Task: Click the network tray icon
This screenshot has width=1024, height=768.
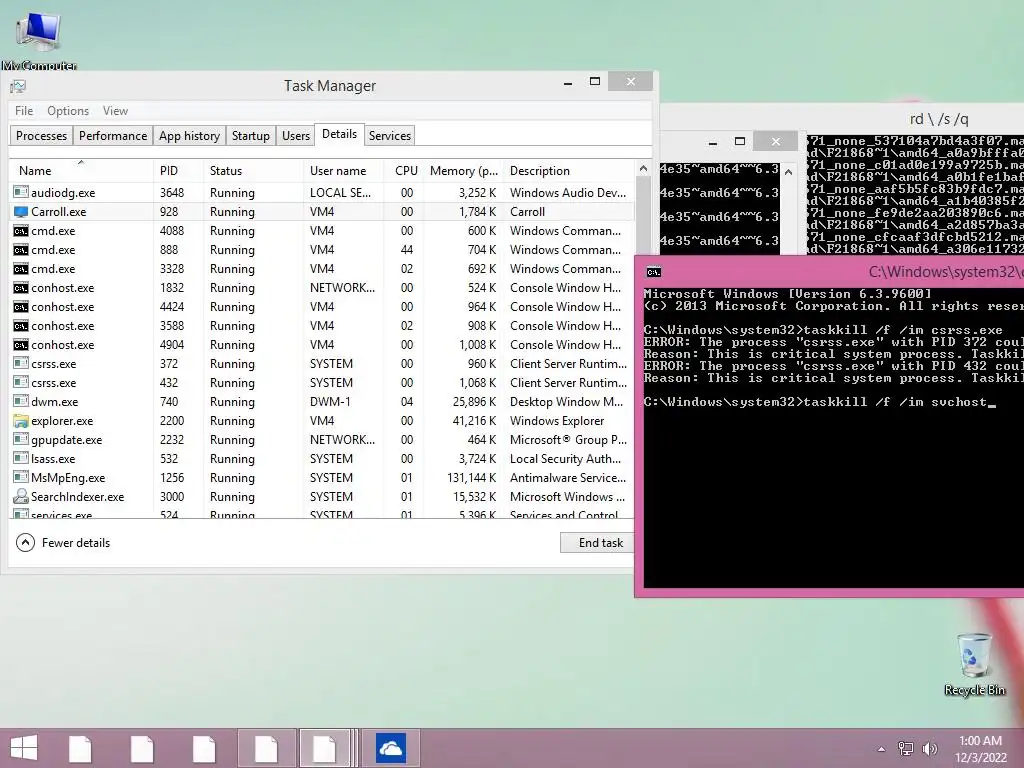Action: pyautogui.click(x=906, y=748)
